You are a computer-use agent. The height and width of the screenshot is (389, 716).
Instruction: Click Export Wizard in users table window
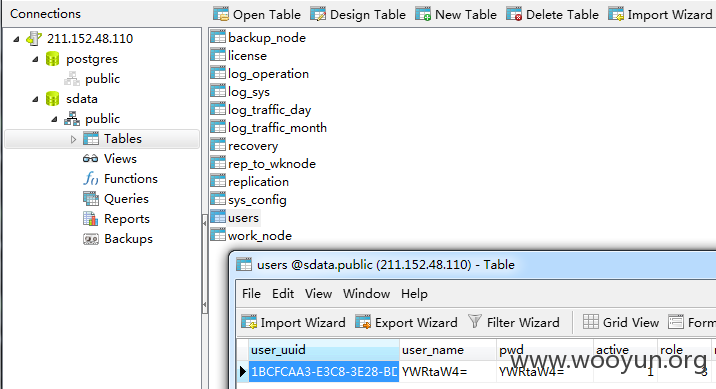coord(406,322)
